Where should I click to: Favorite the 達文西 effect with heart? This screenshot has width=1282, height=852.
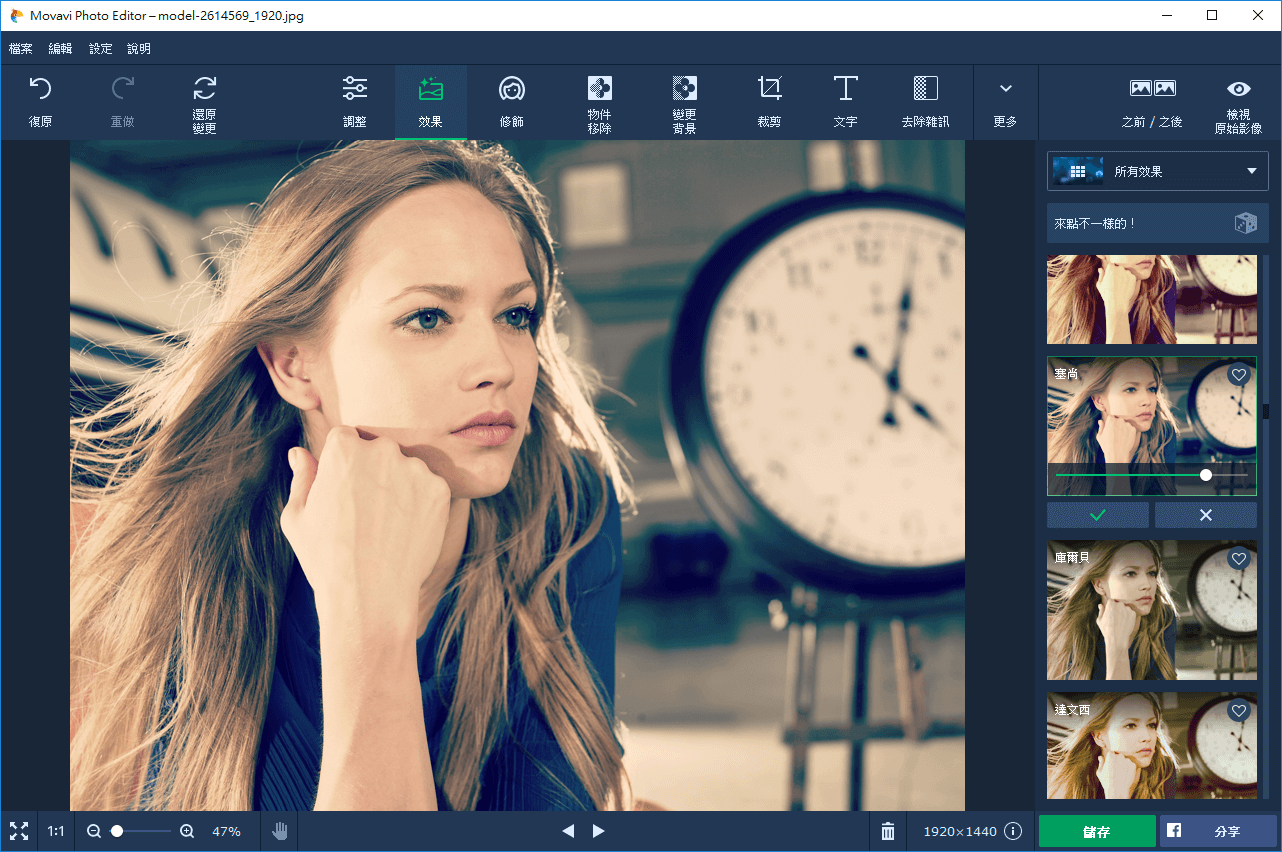coord(1239,711)
